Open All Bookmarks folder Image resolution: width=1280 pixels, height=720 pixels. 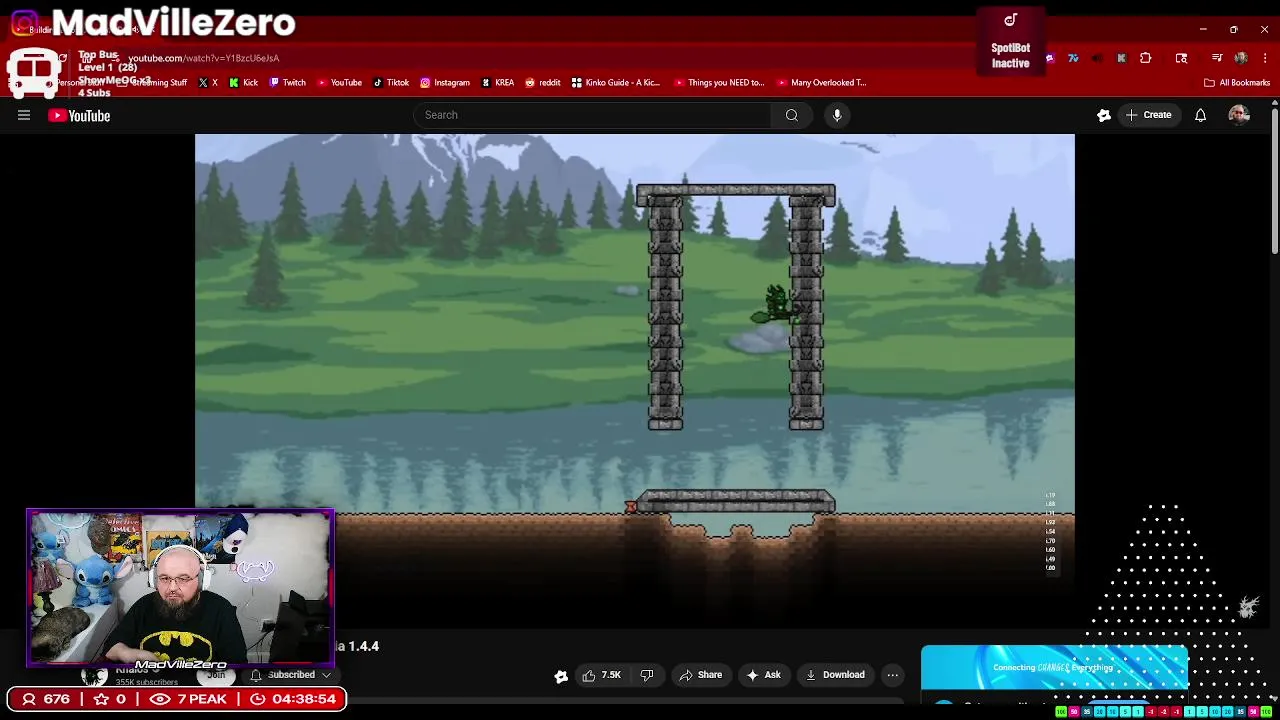[1237, 83]
